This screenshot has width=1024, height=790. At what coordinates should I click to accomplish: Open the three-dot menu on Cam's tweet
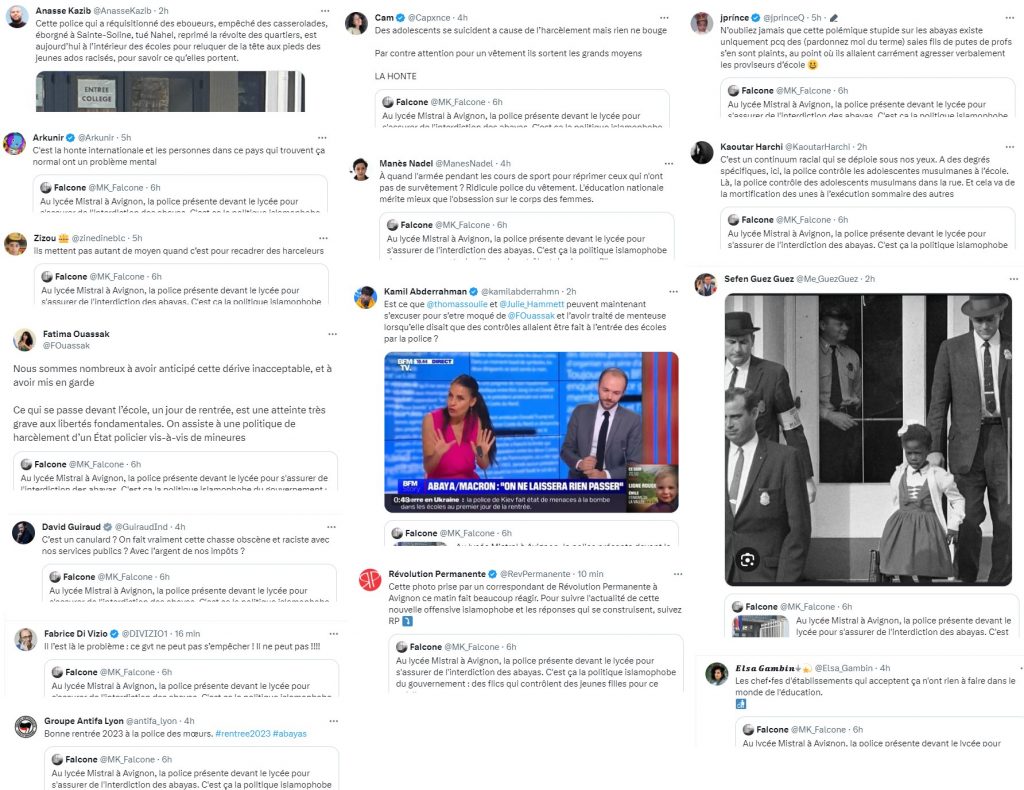pyautogui.click(x=664, y=18)
